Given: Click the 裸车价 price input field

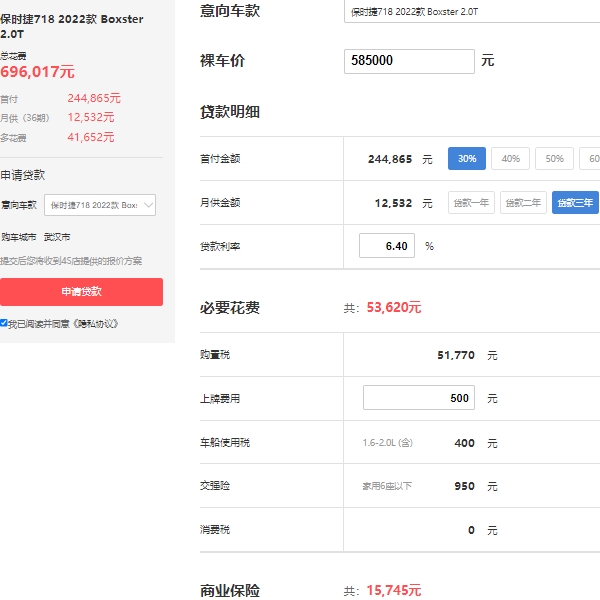Looking at the screenshot, I should pyautogui.click(x=409, y=61).
